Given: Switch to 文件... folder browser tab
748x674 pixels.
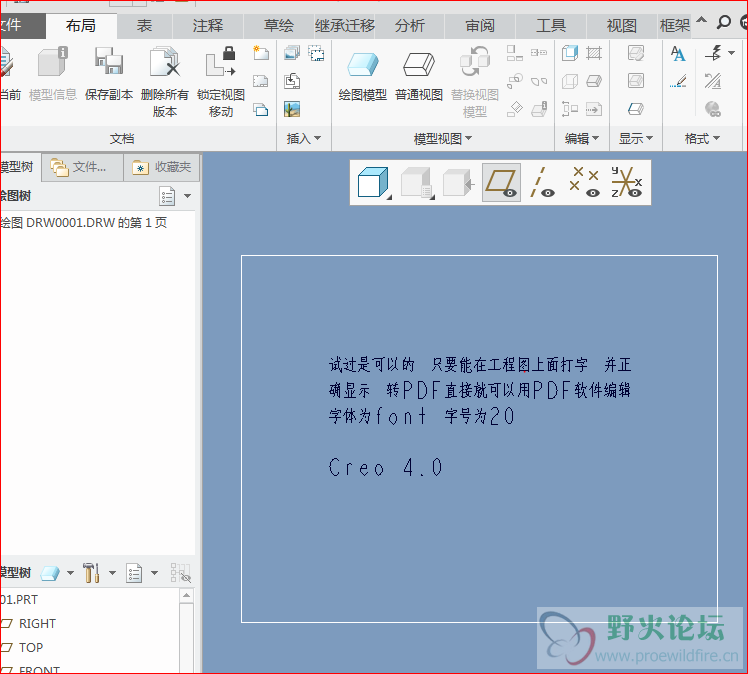Looking at the screenshot, I should [83, 167].
